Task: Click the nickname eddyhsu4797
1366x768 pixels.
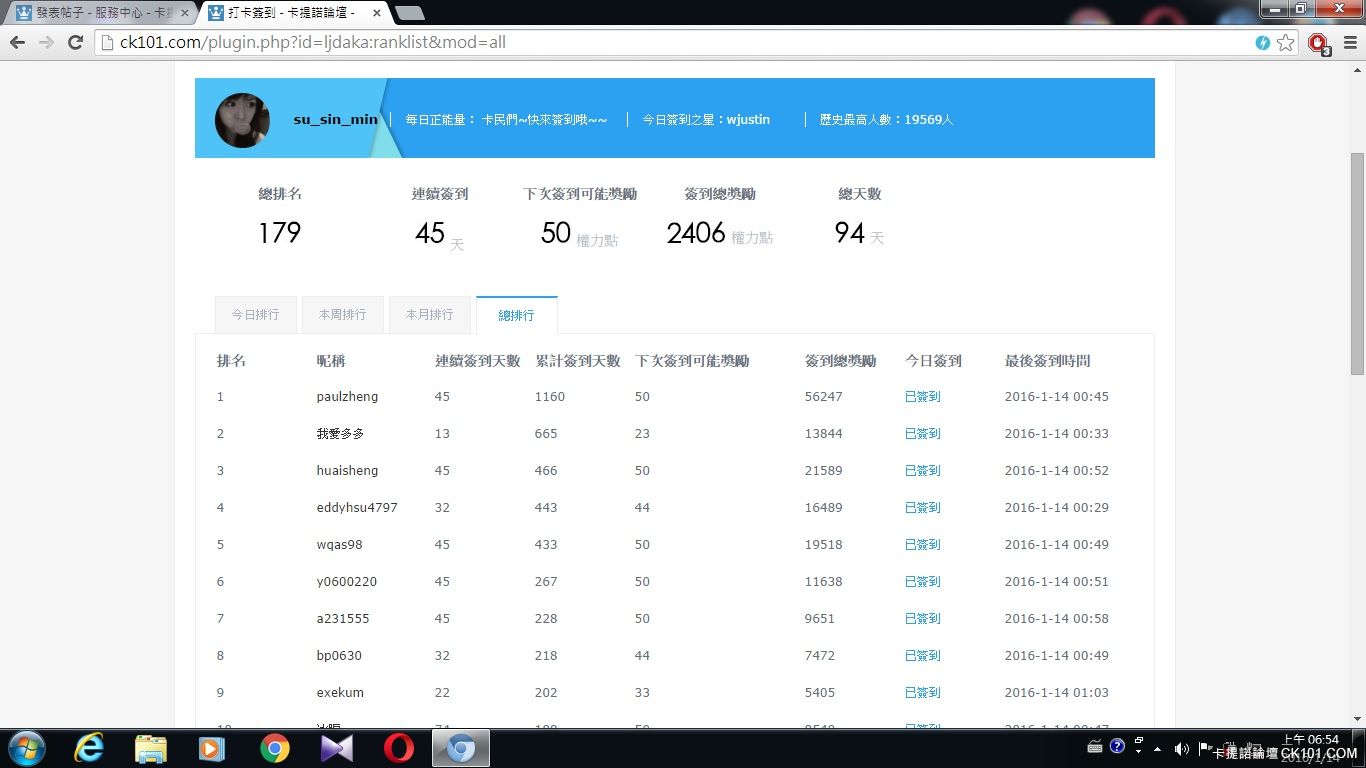Action: click(357, 508)
